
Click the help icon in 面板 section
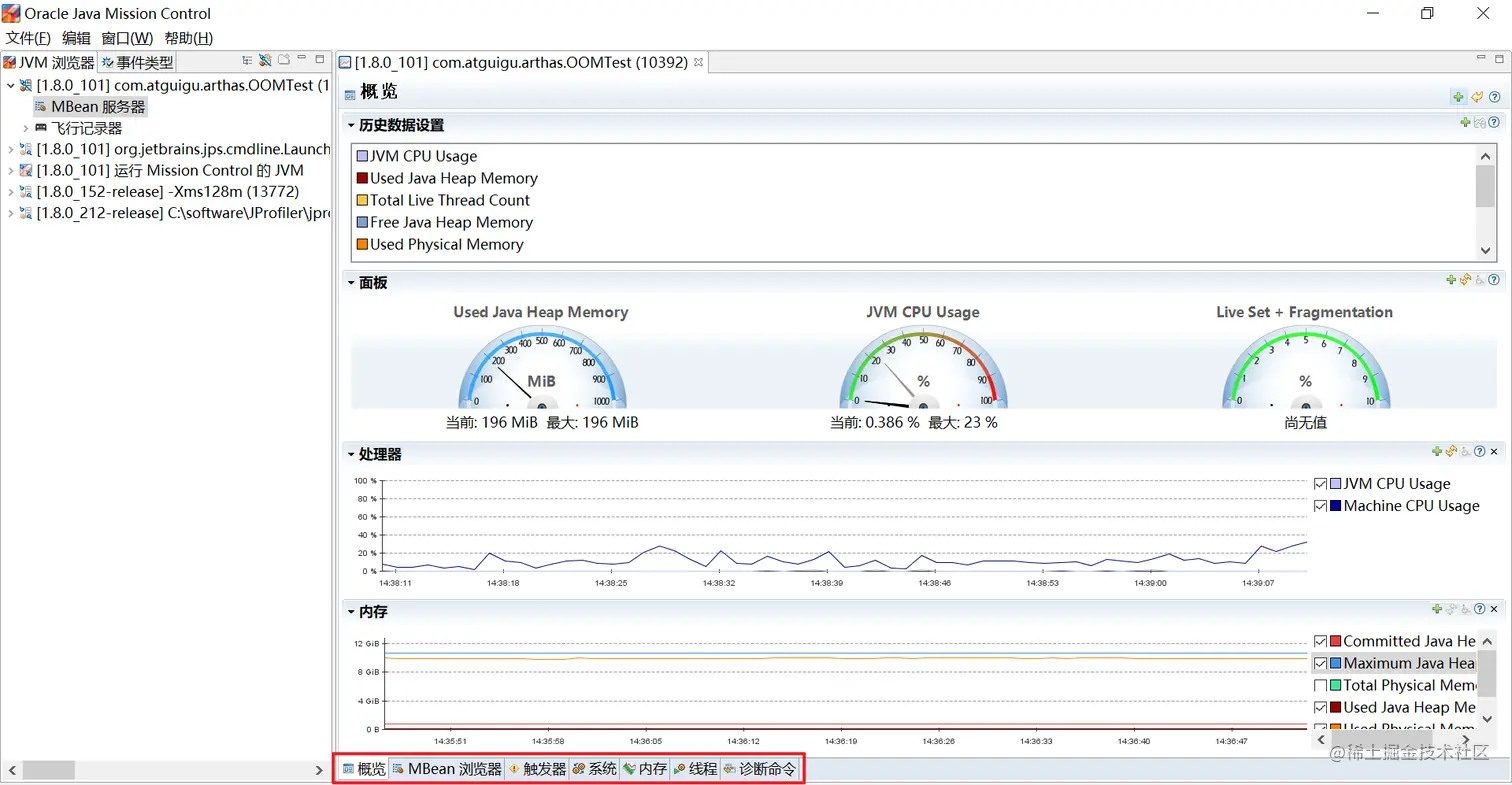pos(1494,280)
